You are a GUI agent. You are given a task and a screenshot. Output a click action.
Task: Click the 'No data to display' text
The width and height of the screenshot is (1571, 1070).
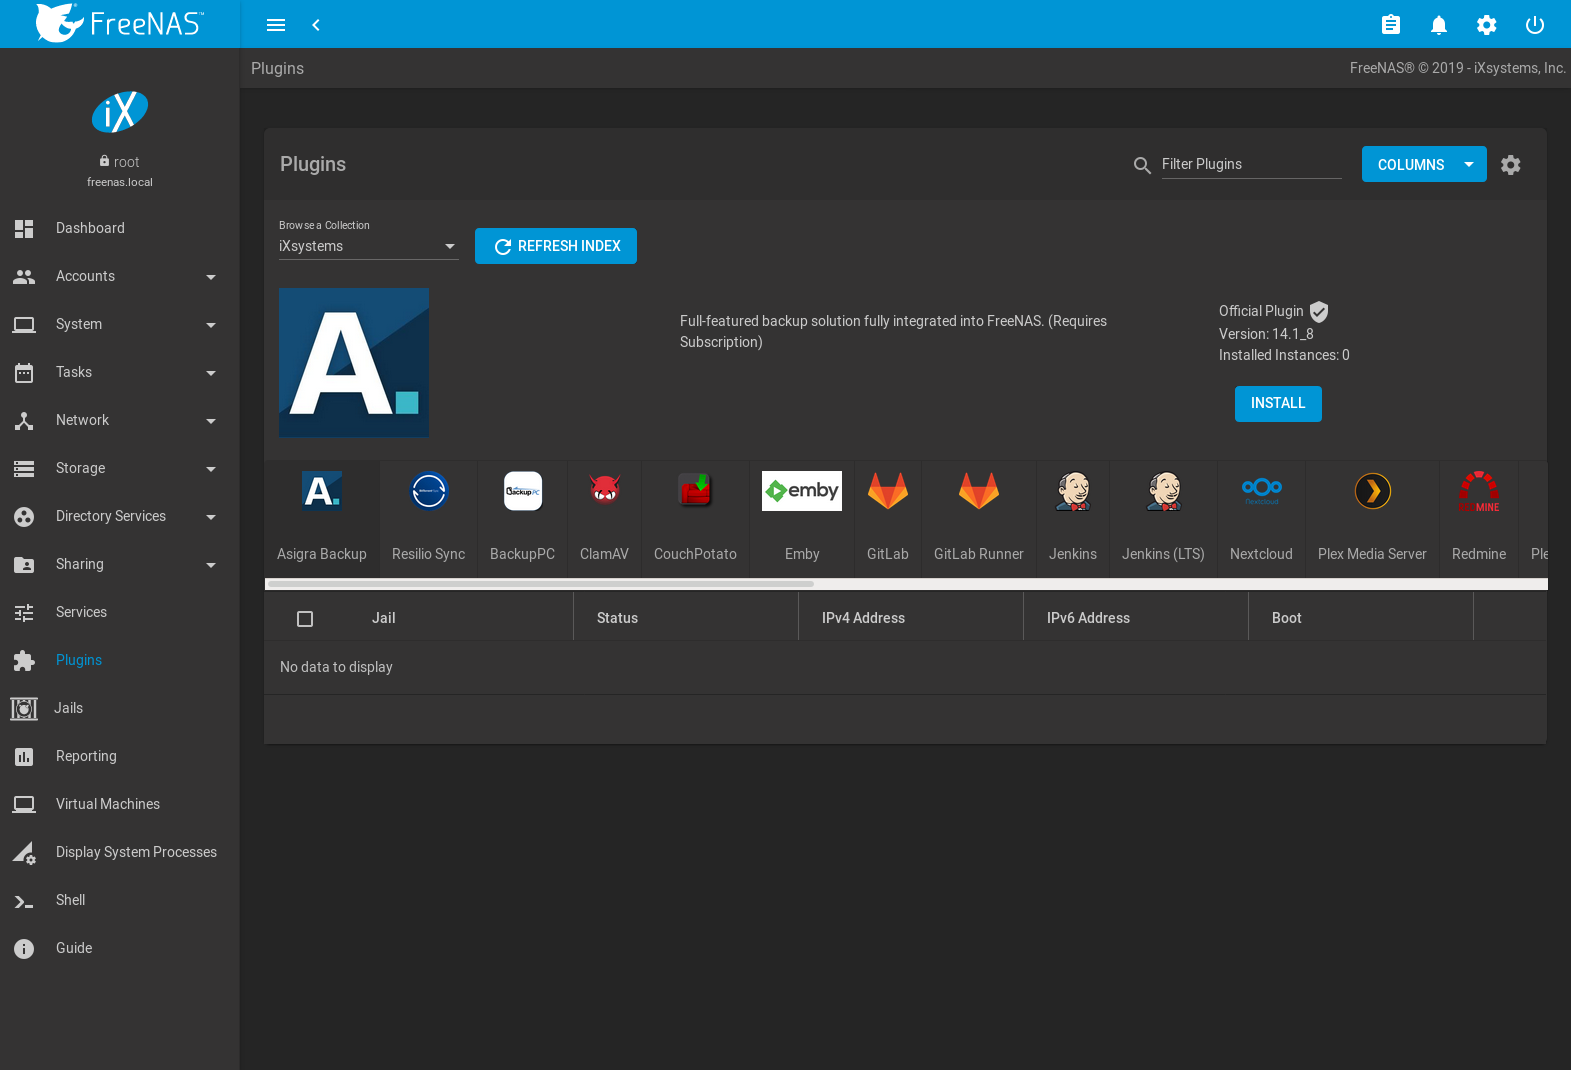[336, 667]
